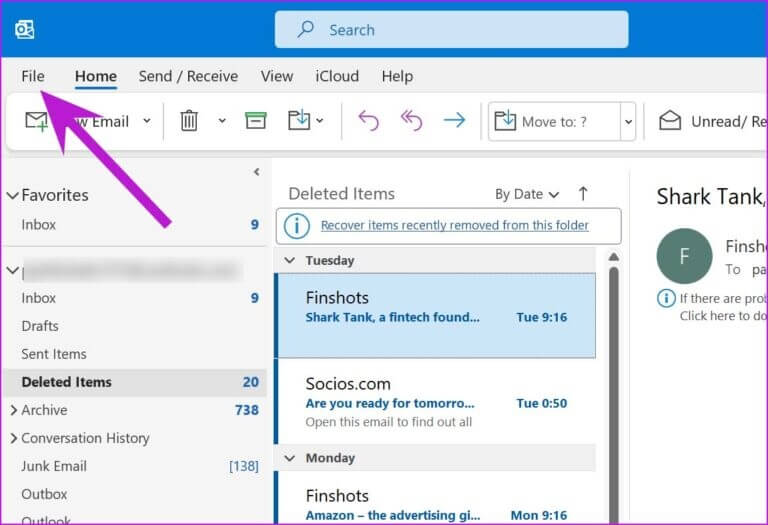Select Inbox under Favorites

134,225
